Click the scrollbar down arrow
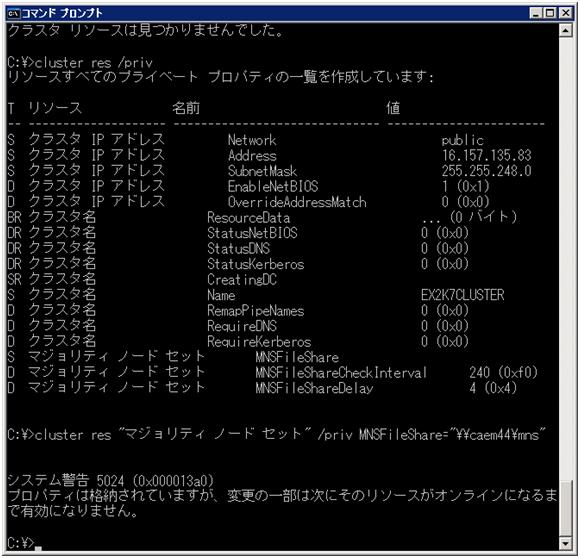The width and height of the screenshot is (580, 558). coord(566,543)
